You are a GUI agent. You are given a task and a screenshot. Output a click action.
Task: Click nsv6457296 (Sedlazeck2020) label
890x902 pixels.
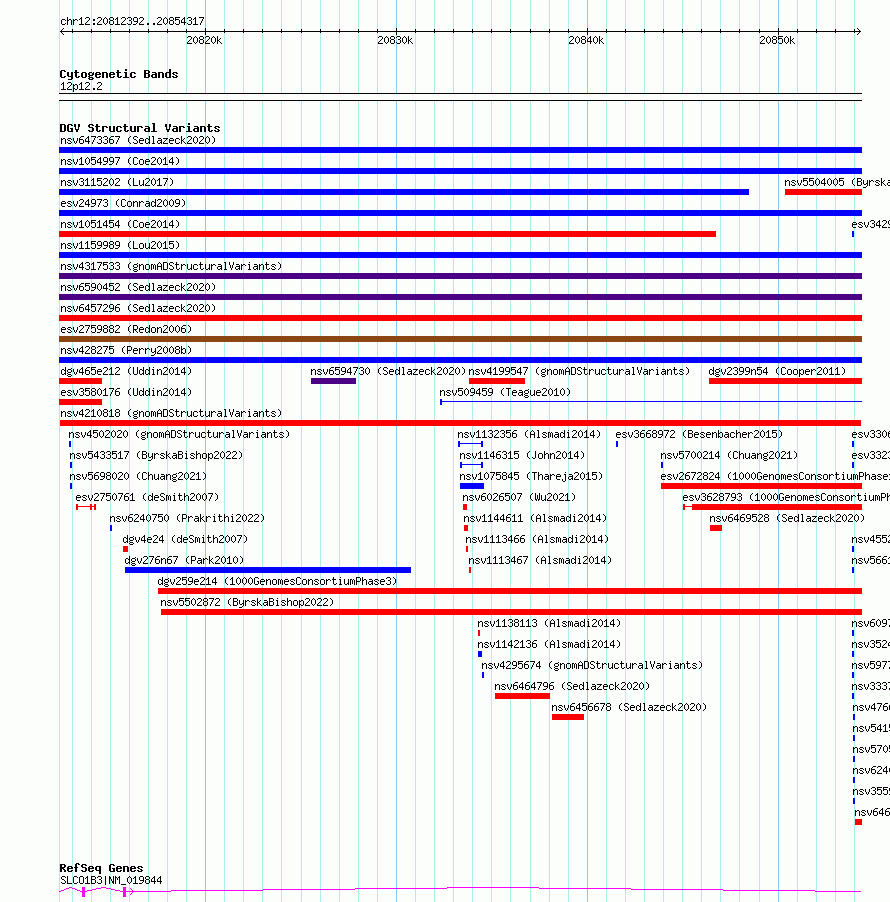[138, 308]
